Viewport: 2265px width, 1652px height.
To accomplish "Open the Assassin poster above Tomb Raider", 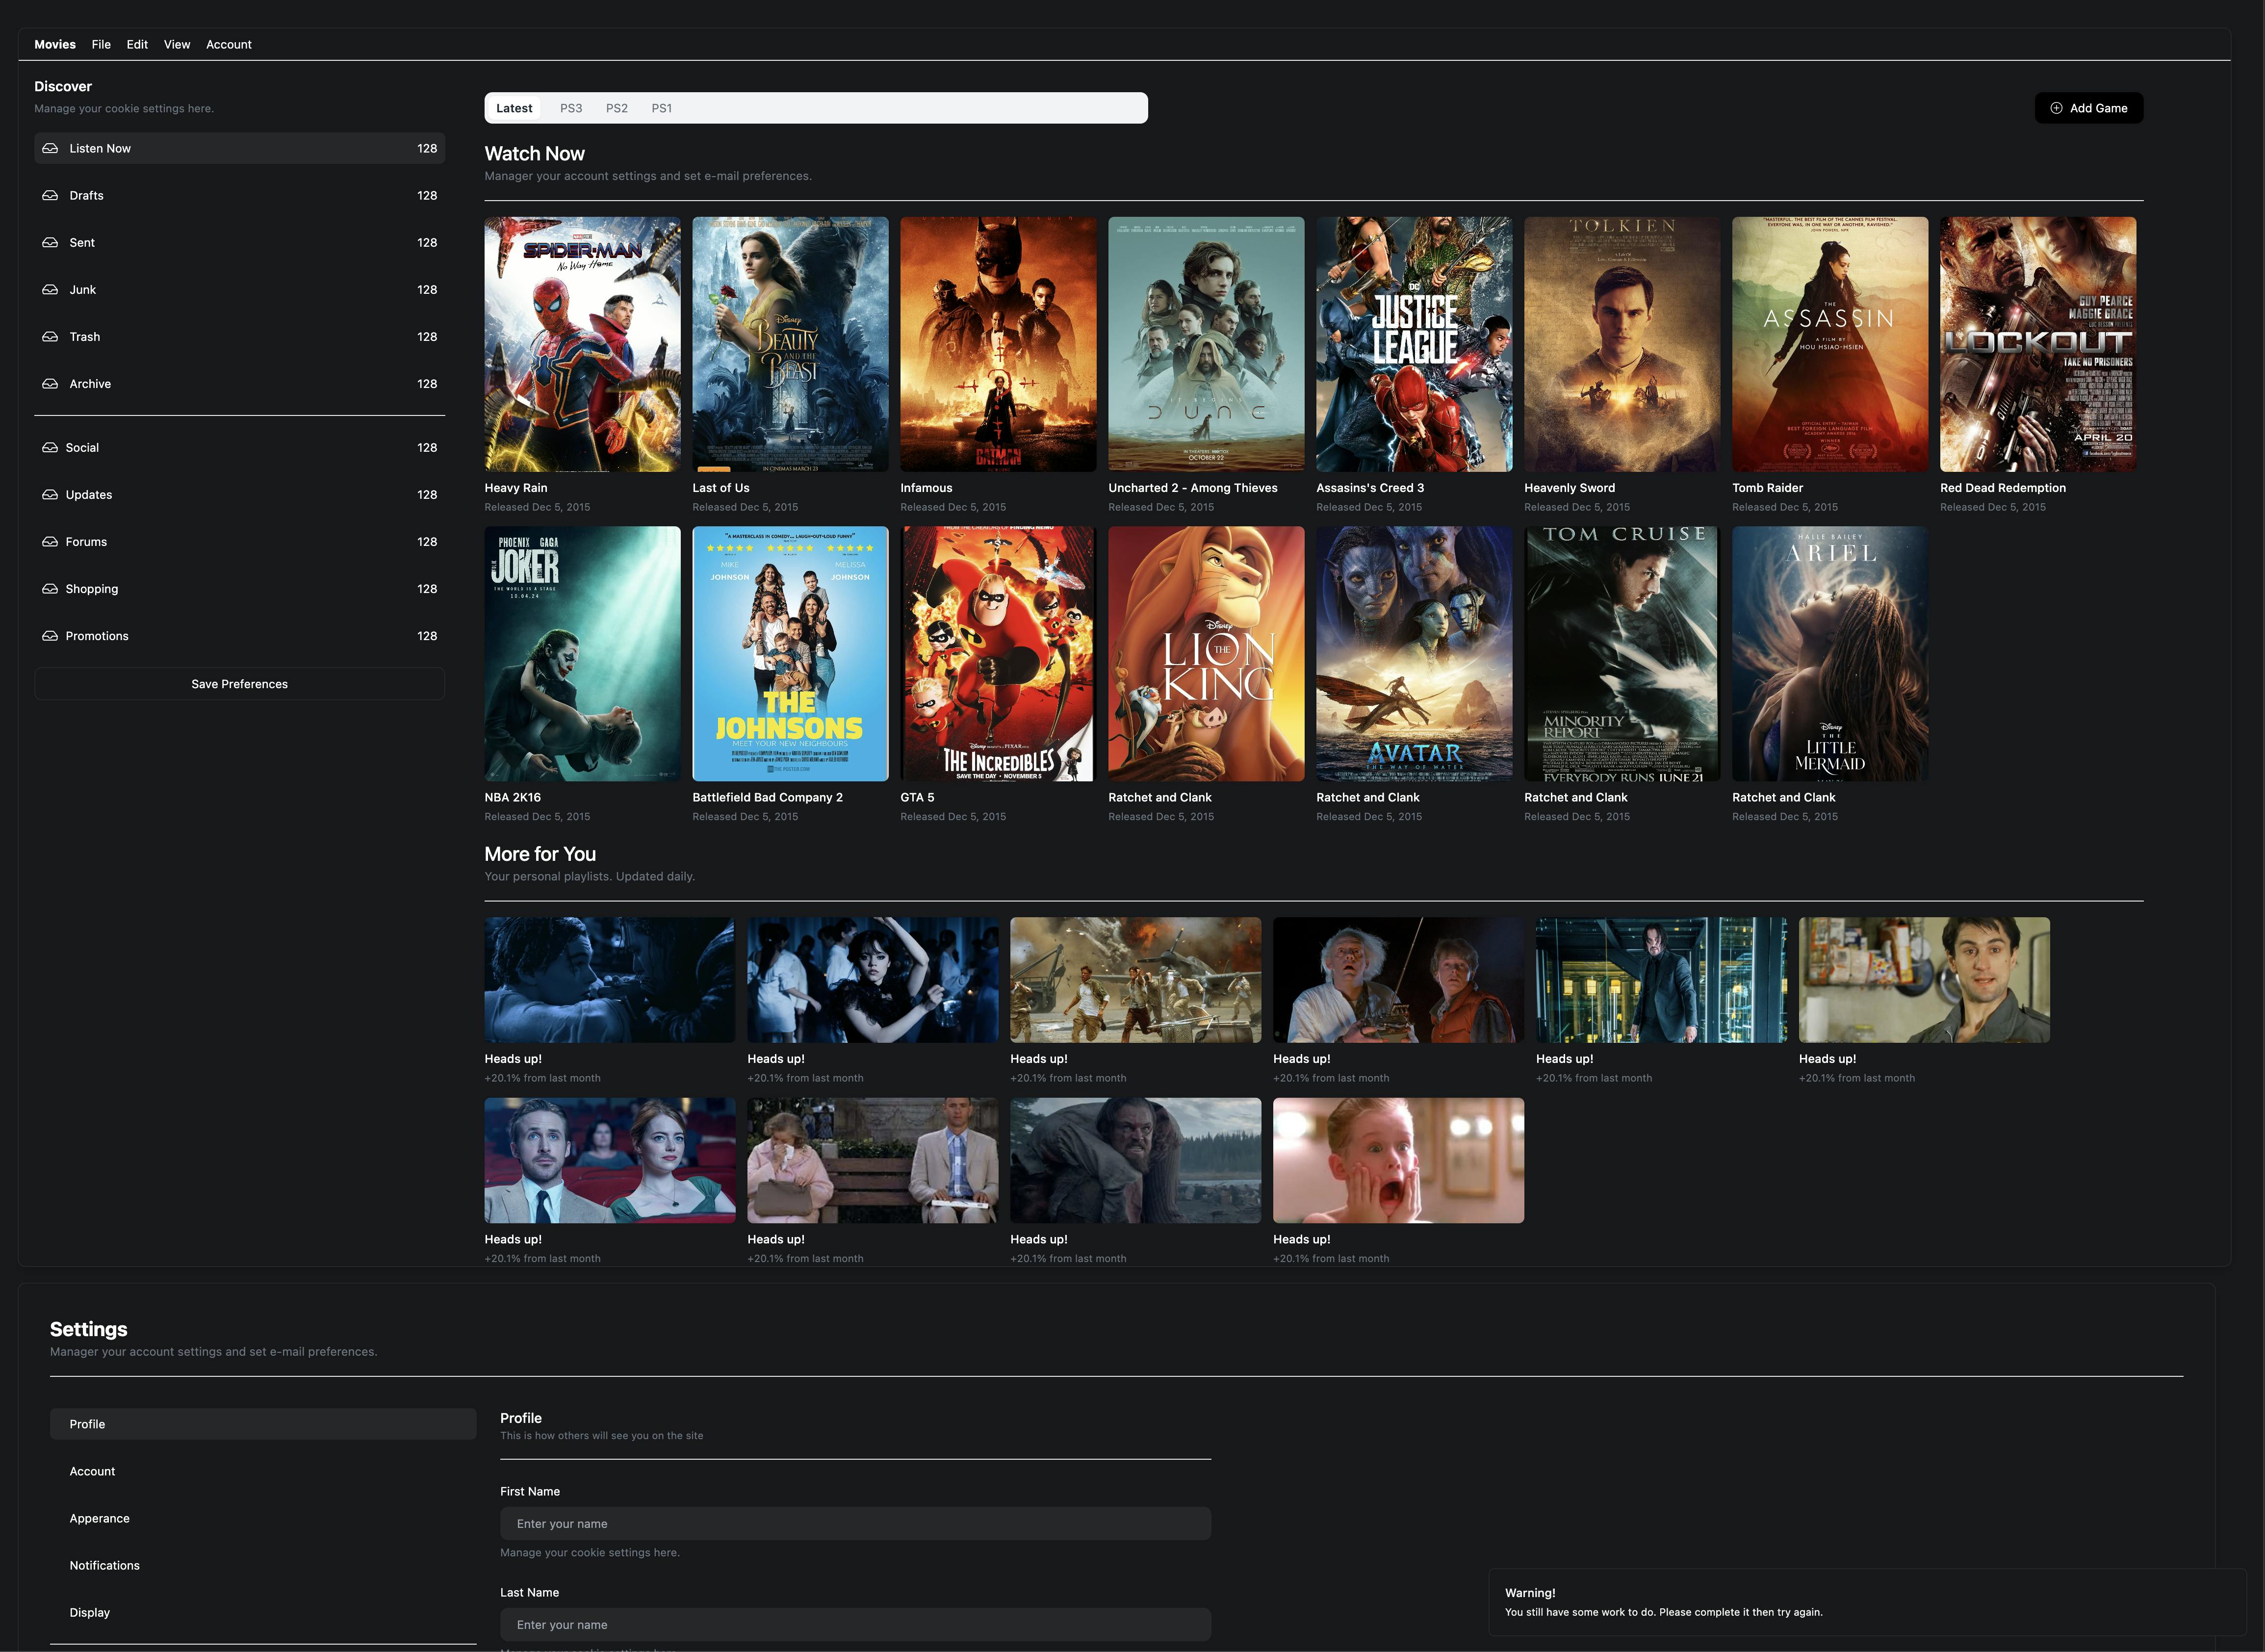I will click(1830, 344).
